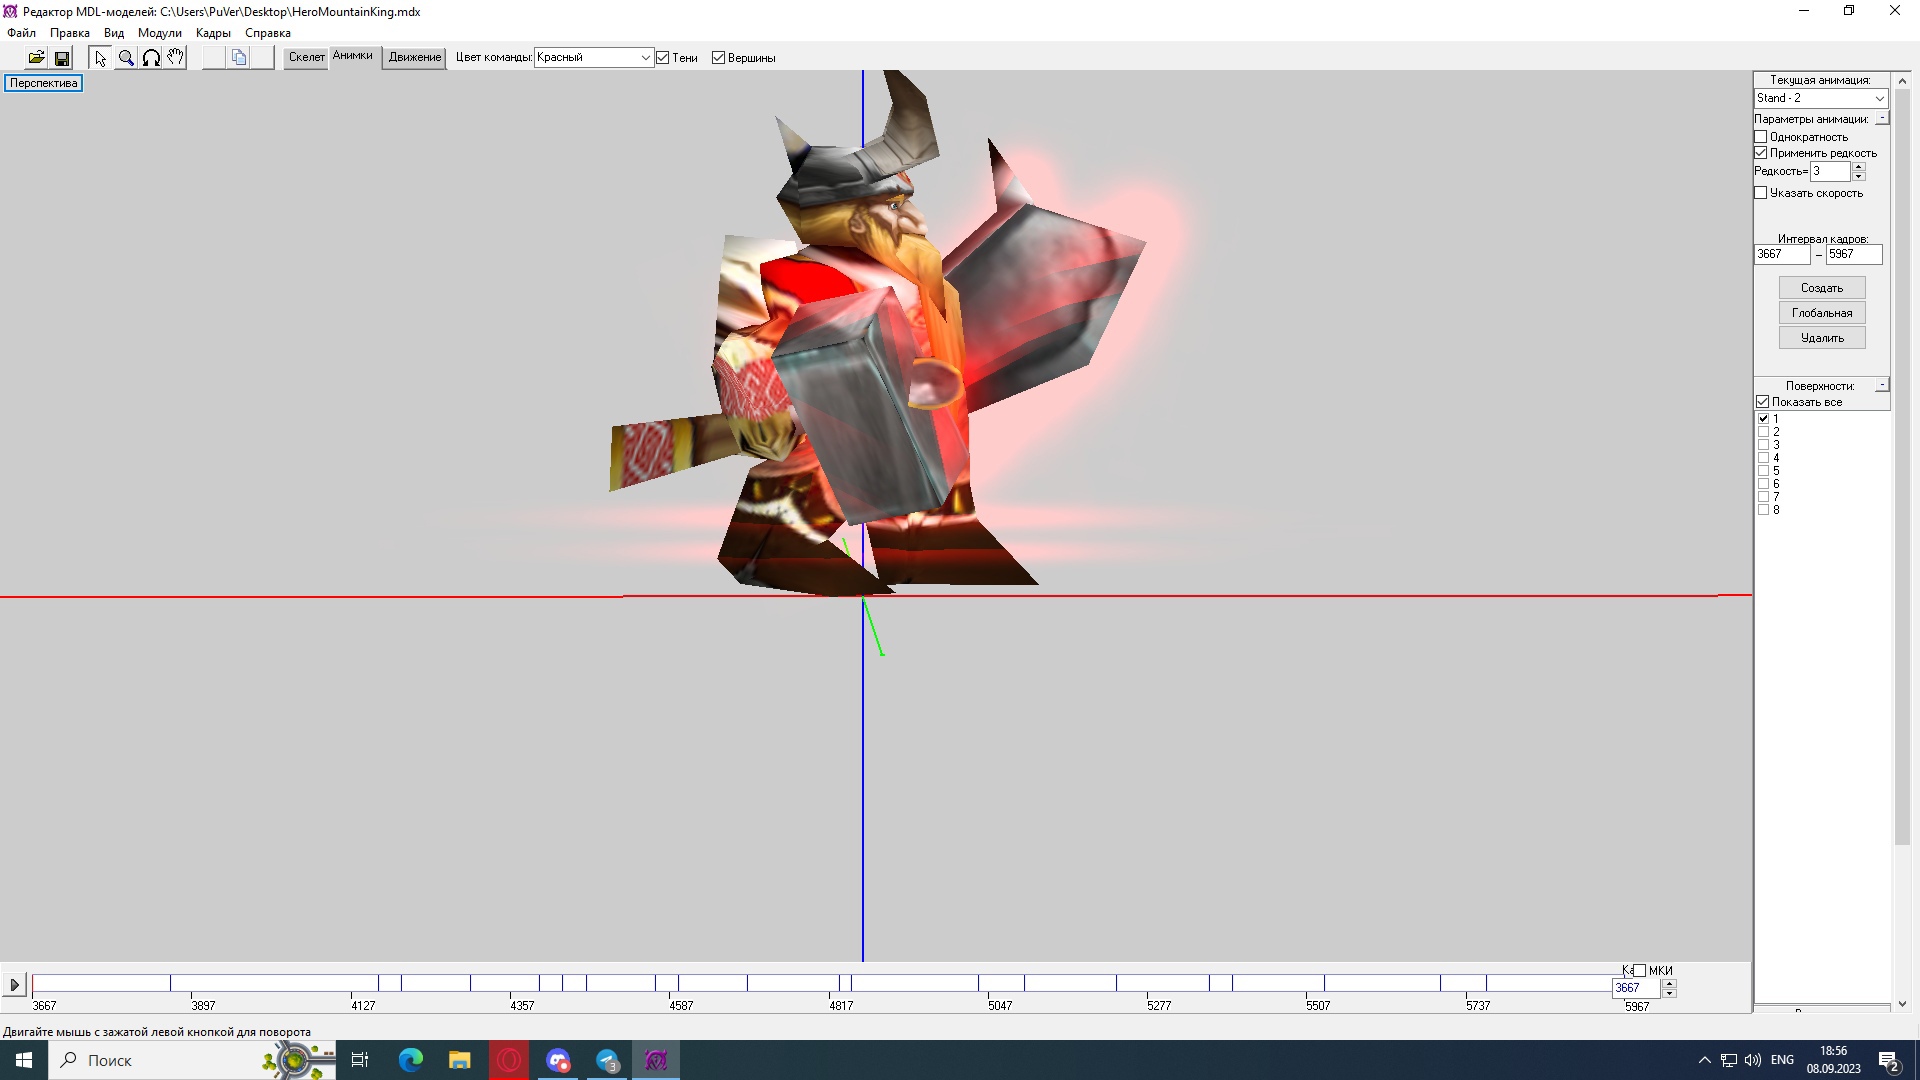
Task: Collapse the Параметры анимации section
Action: [1882, 118]
